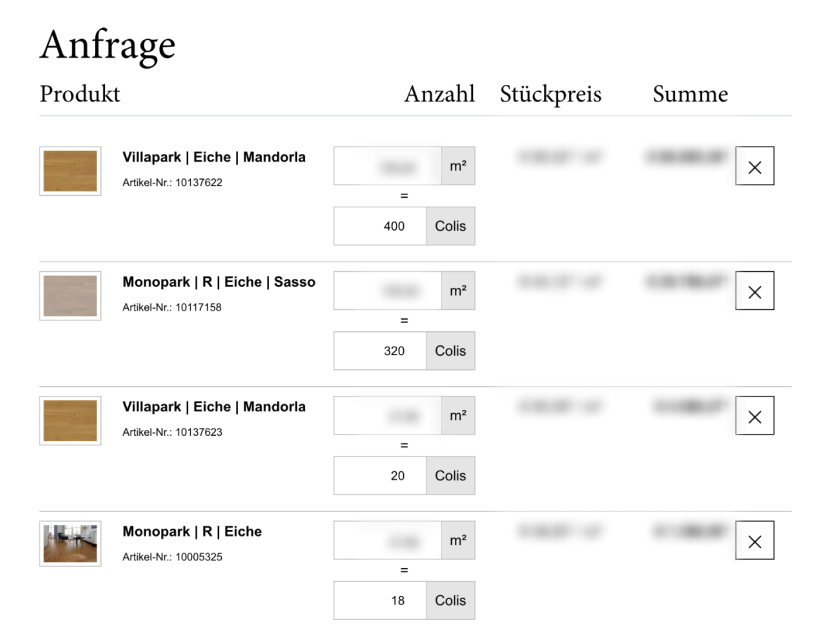
Task: Open the Villapark | Eiche | Mandorla 10137622 title
Action: pyautogui.click(x=214, y=157)
